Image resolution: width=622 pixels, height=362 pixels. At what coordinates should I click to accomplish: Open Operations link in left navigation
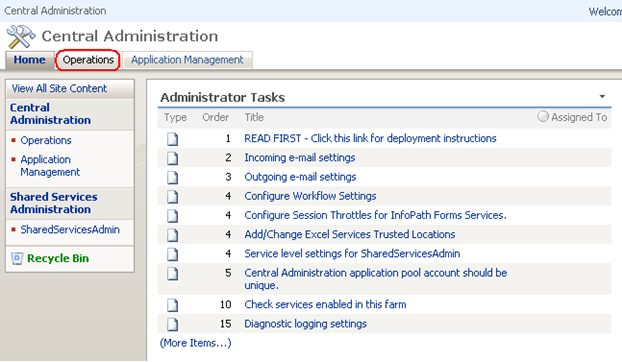point(46,140)
